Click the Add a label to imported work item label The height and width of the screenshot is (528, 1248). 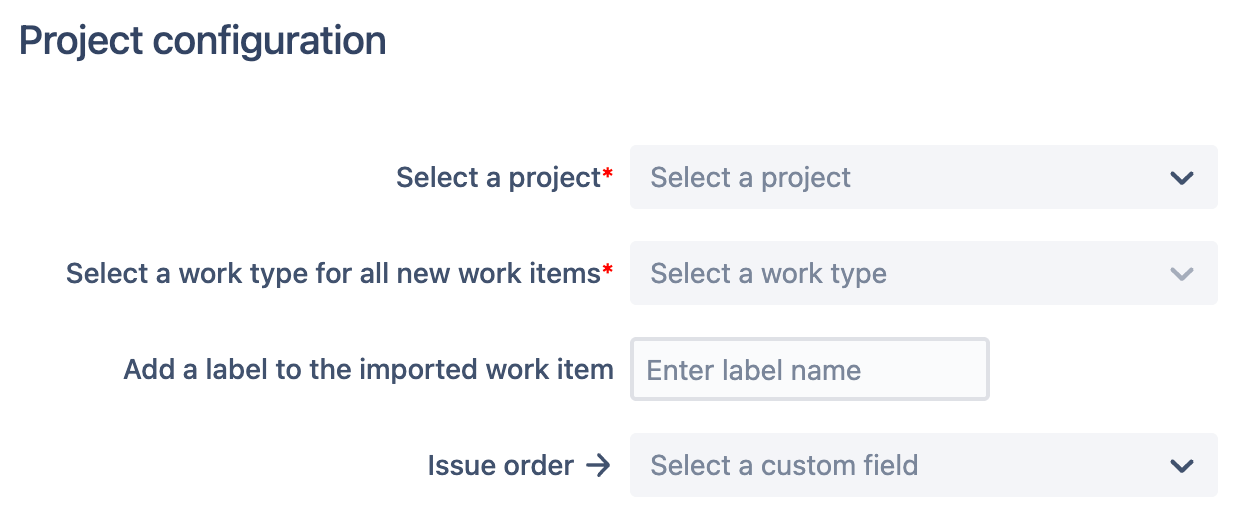click(x=368, y=370)
